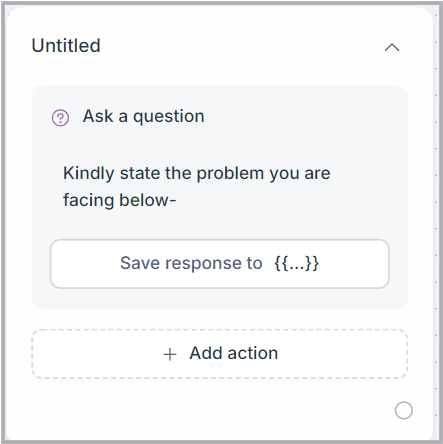The height and width of the screenshot is (444, 443).
Task: Open the Save response to field
Action: (220, 263)
